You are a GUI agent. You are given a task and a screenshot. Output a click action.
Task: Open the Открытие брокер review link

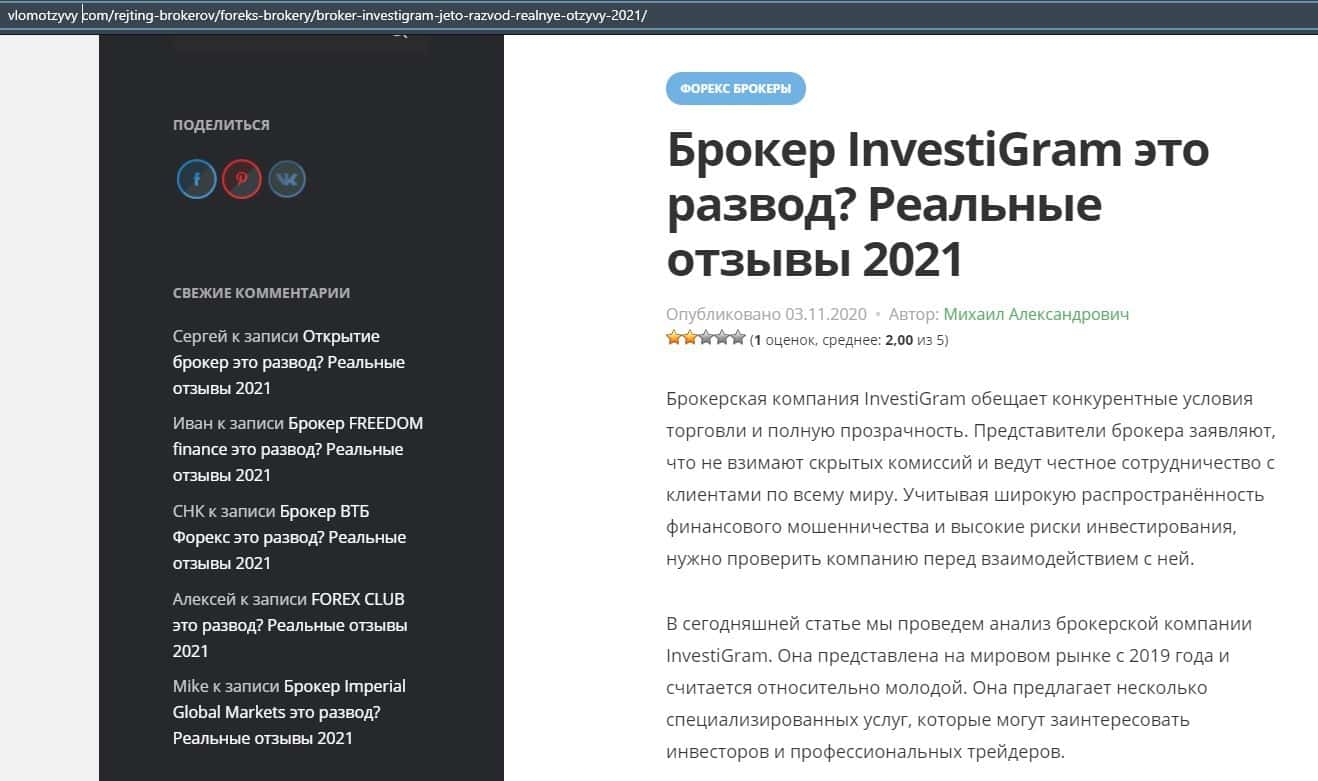pos(289,362)
